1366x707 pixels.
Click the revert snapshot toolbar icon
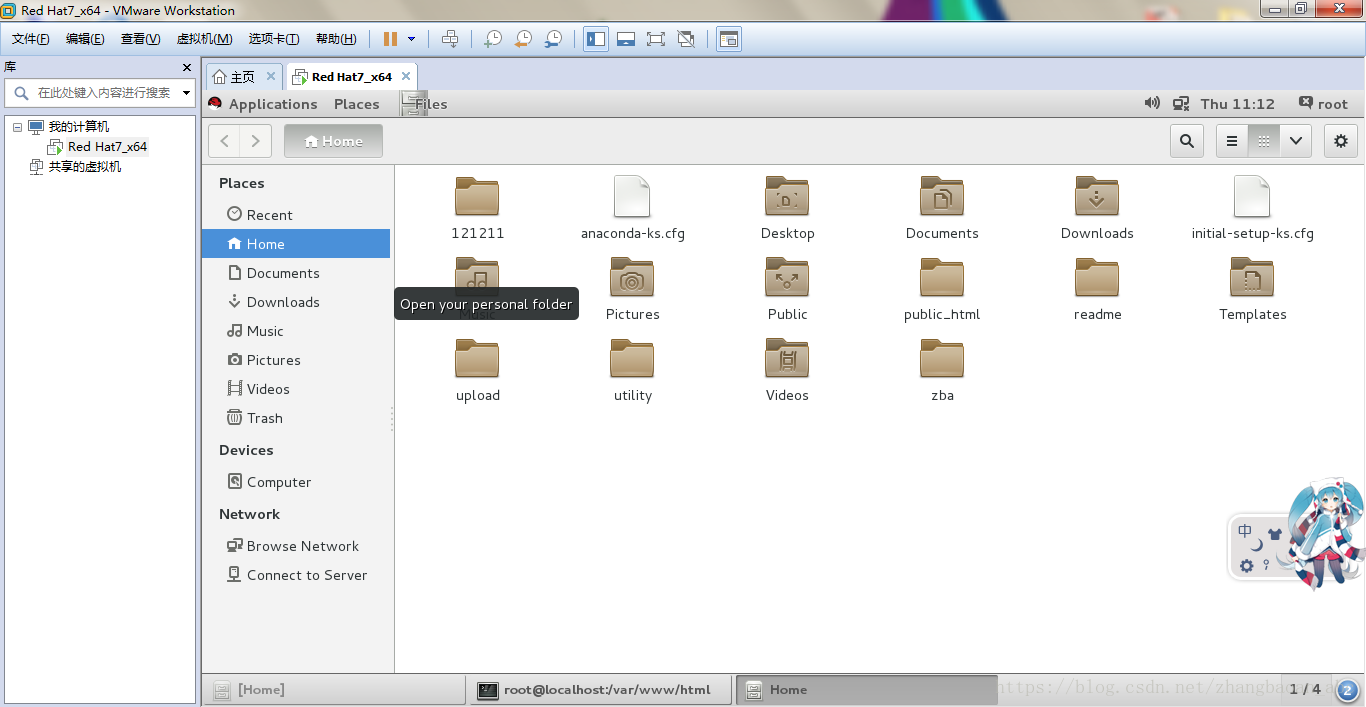(x=523, y=39)
